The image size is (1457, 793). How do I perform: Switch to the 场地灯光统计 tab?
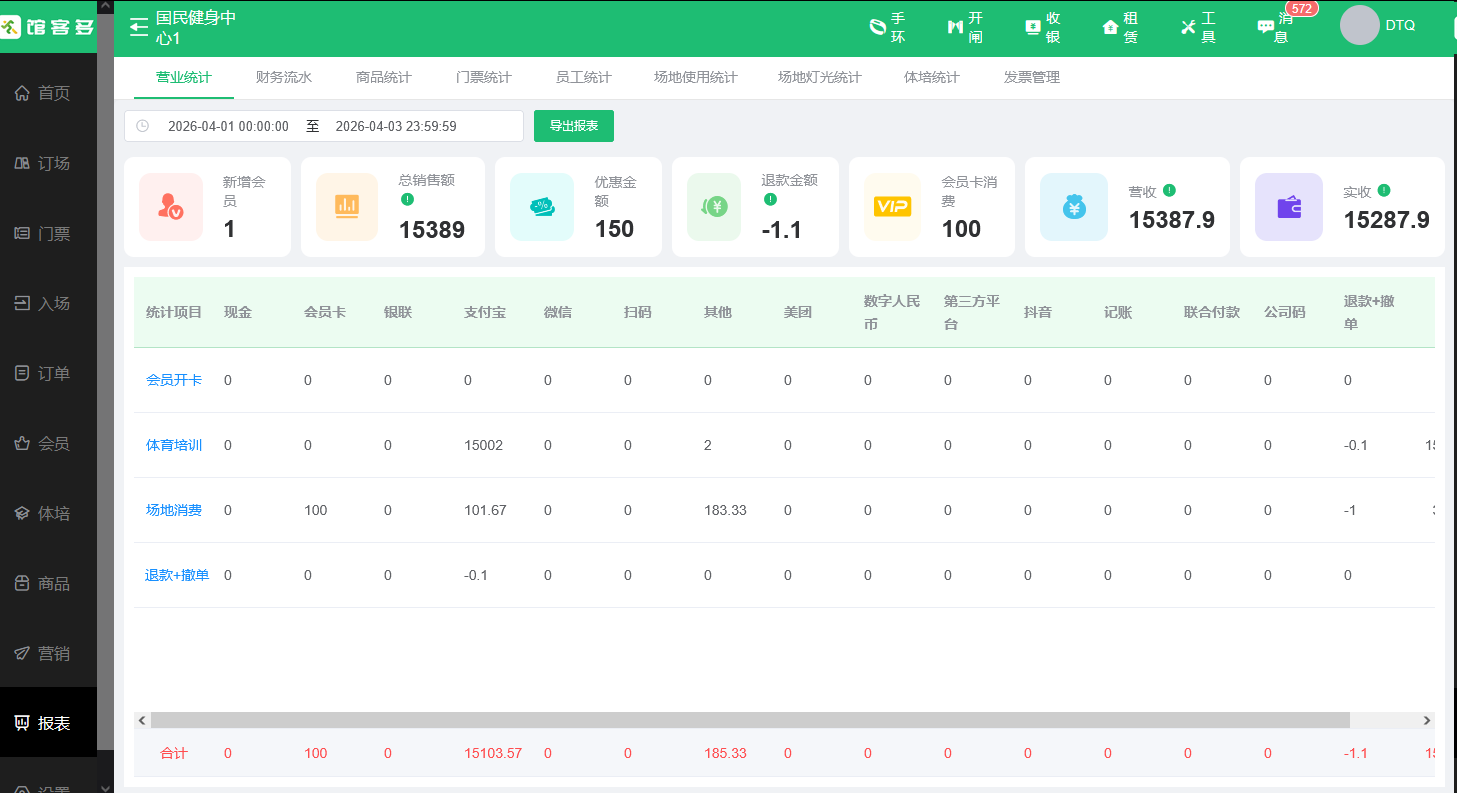(819, 77)
